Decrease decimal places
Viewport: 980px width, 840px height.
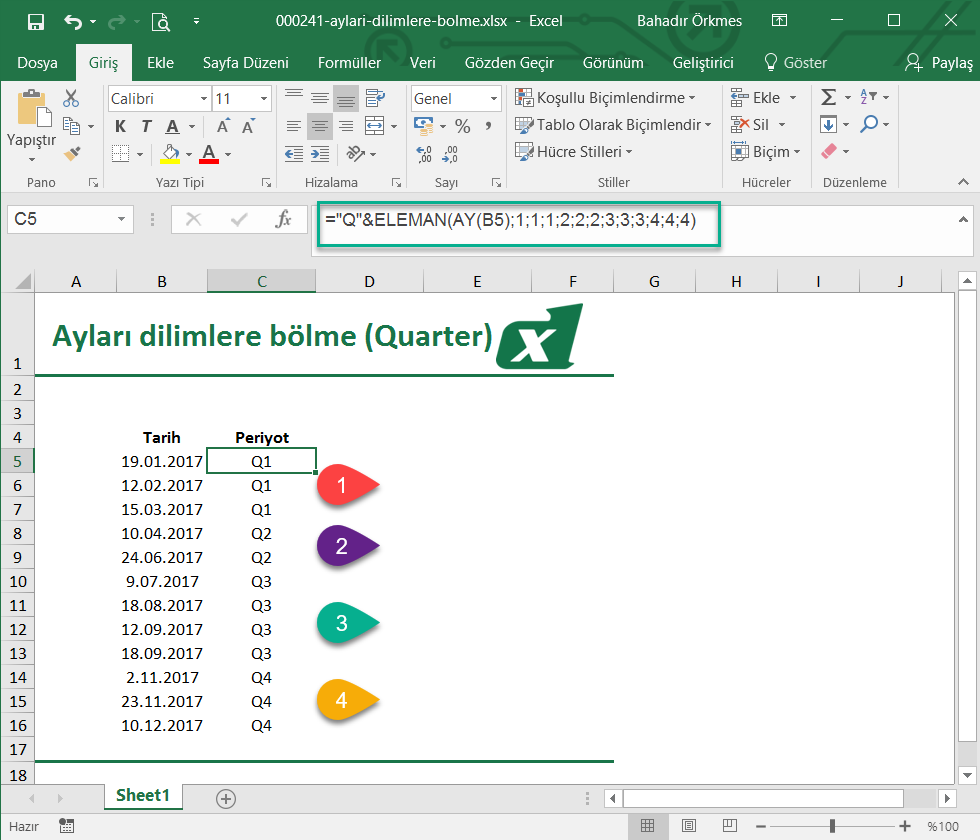click(450, 154)
